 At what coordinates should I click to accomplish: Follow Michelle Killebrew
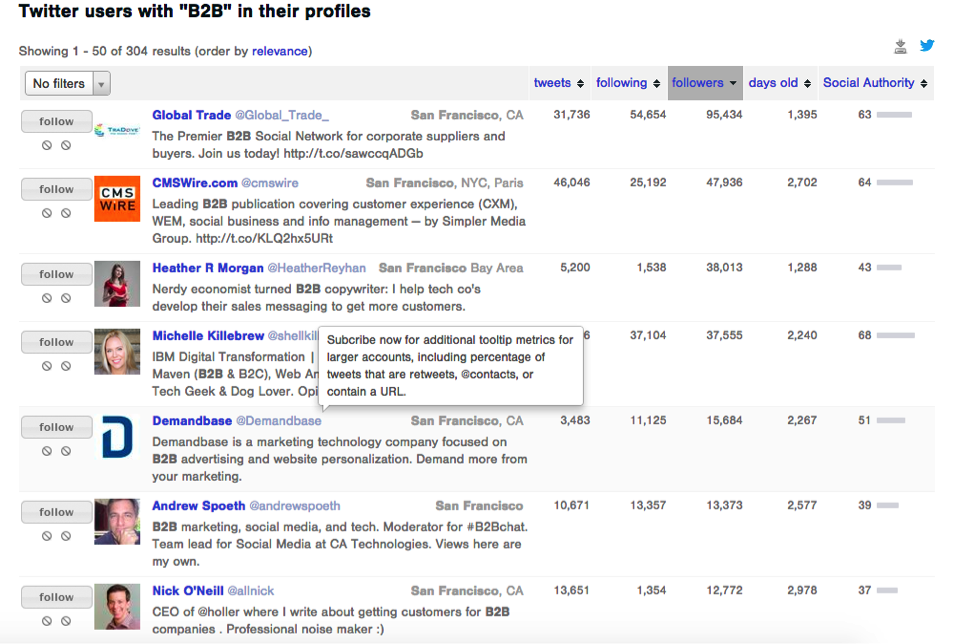[x=57, y=342]
